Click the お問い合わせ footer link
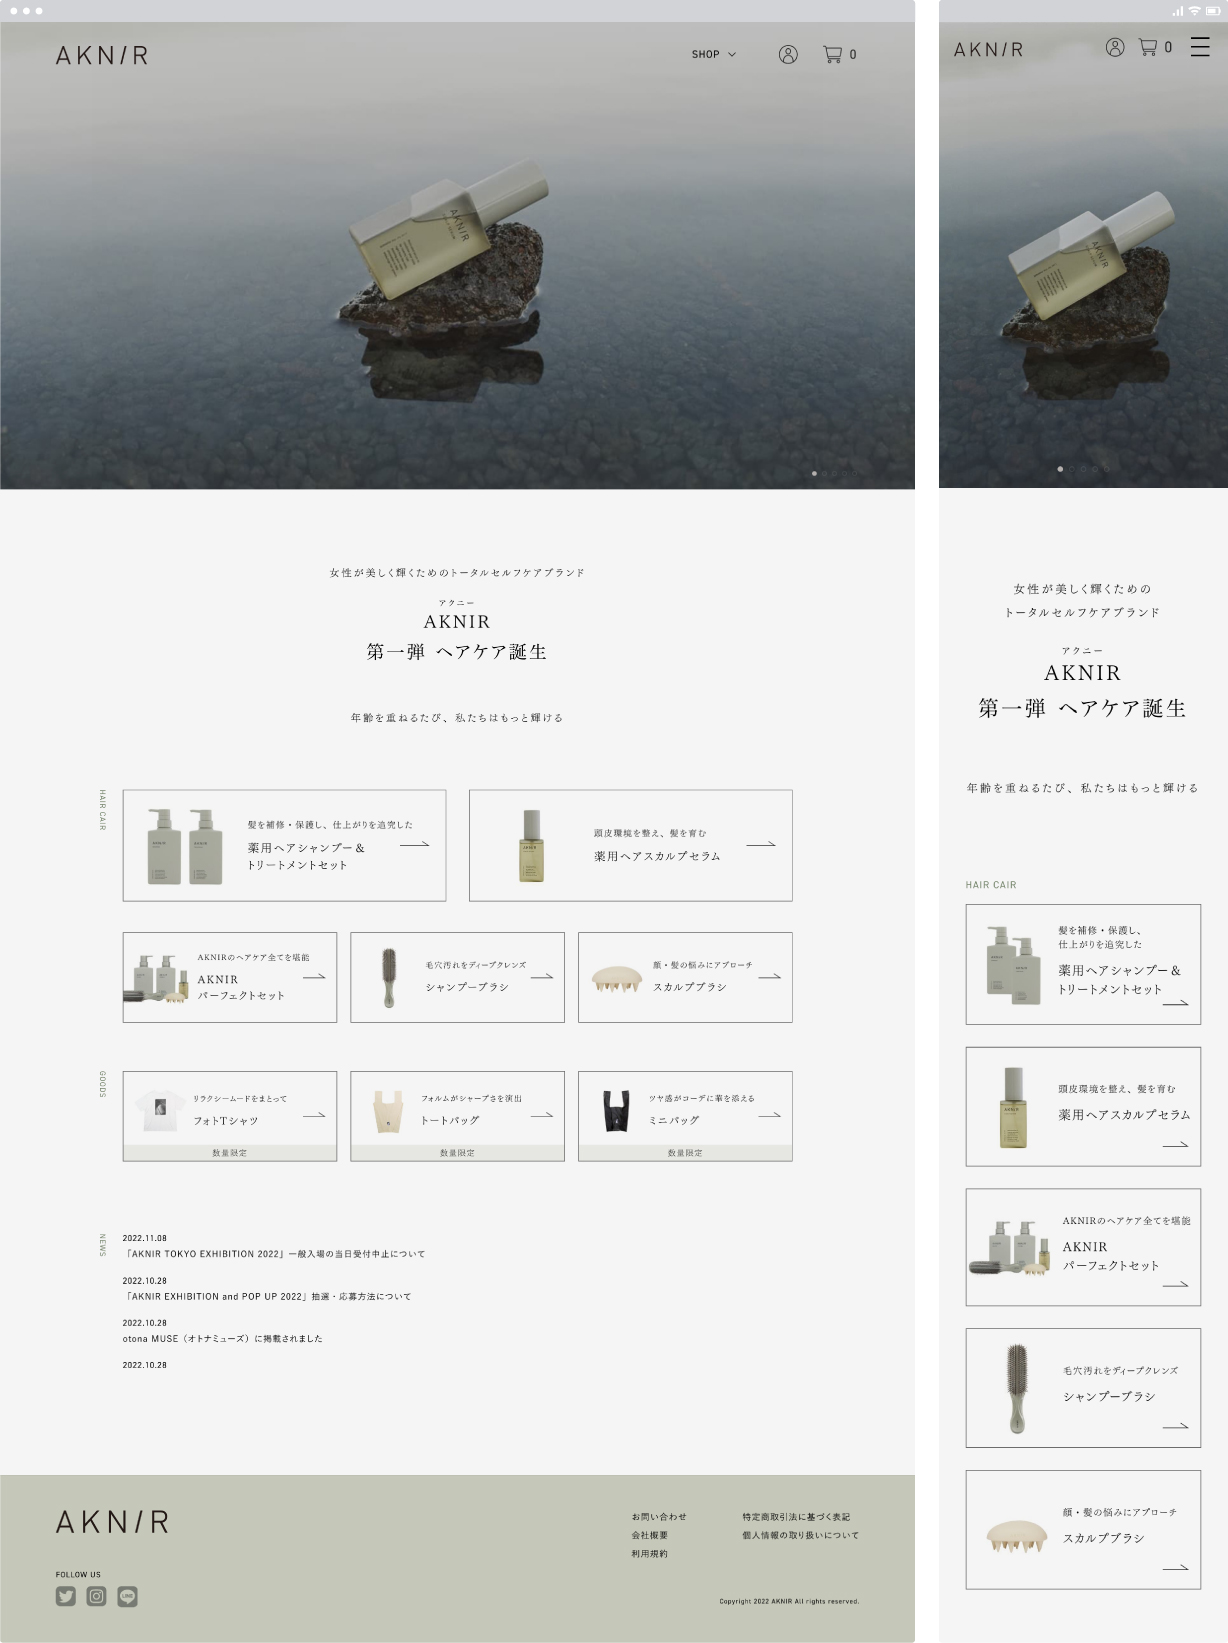The width and height of the screenshot is (1228, 1643). click(659, 1517)
